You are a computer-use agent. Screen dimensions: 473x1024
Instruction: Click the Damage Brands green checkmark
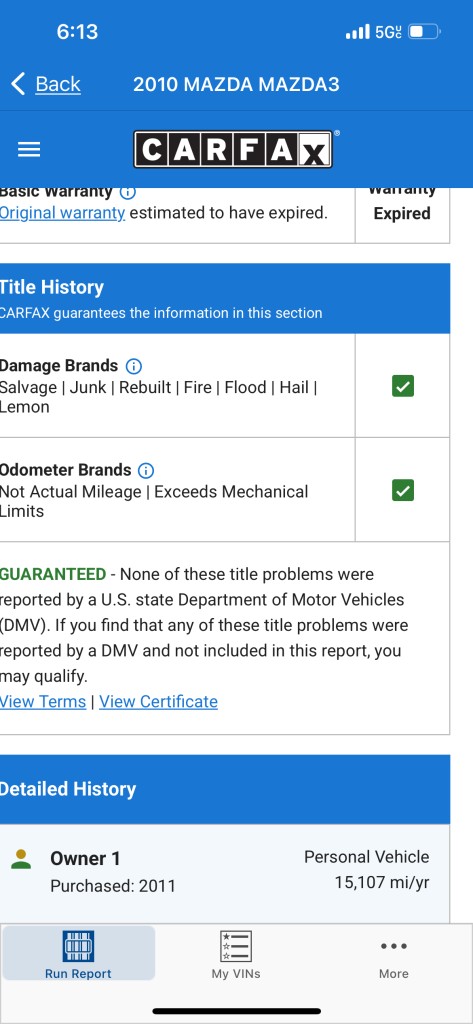point(403,387)
